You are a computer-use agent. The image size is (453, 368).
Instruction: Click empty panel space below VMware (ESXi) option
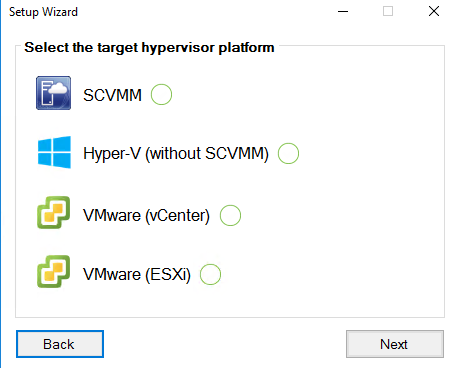230,302
